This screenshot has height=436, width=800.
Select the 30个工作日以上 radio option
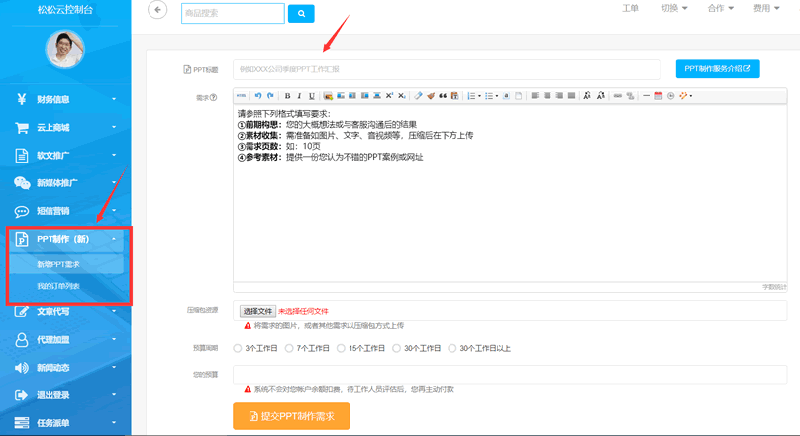pyautogui.click(x=452, y=348)
